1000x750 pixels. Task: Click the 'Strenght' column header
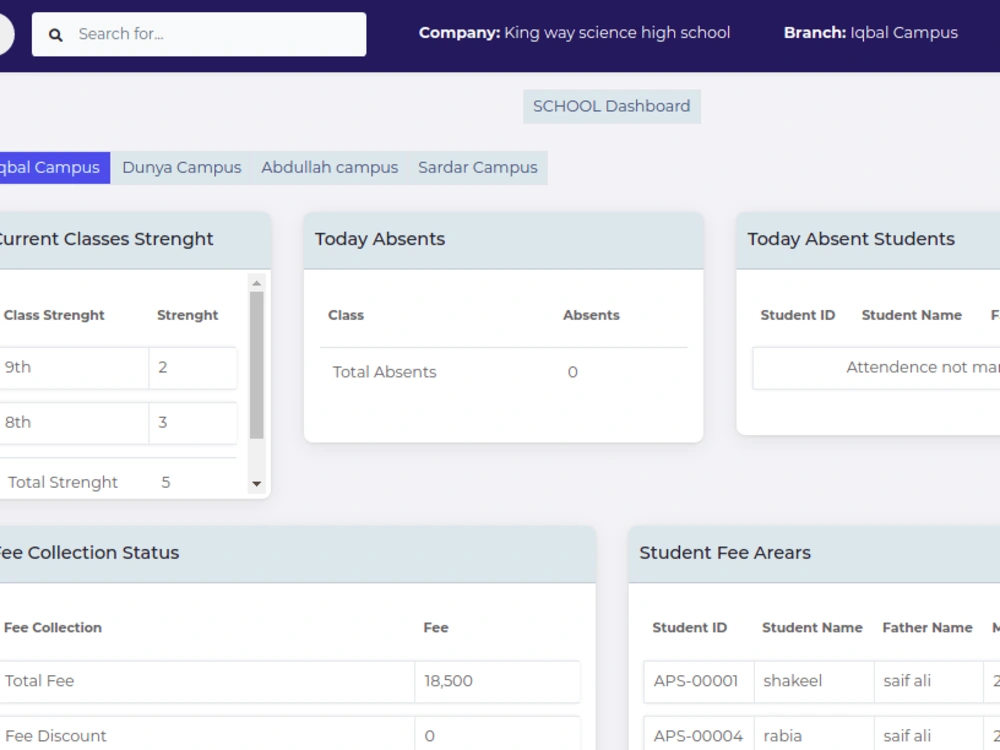click(188, 315)
